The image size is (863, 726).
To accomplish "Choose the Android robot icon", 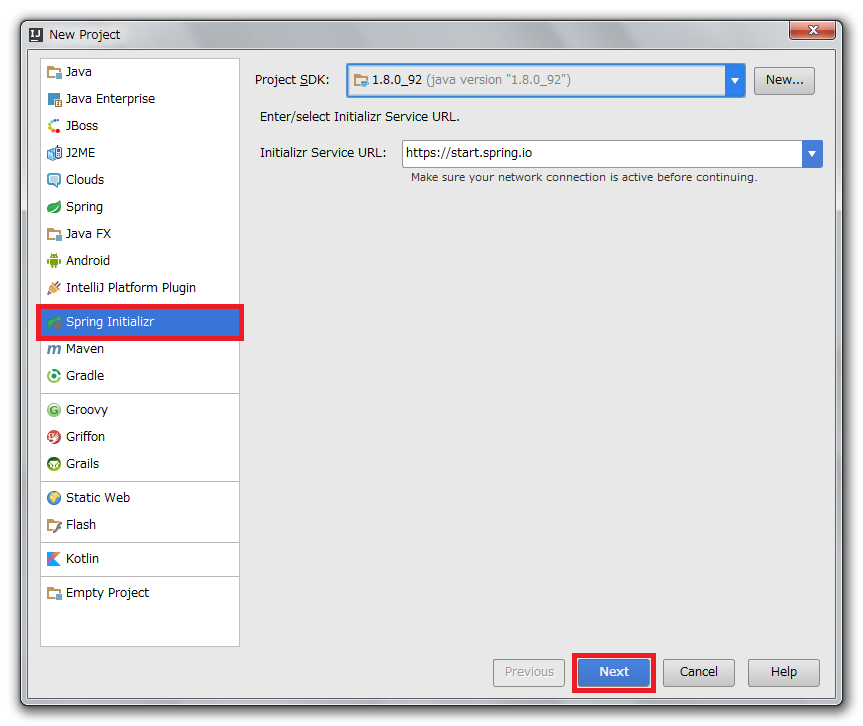I will pos(54,261).
